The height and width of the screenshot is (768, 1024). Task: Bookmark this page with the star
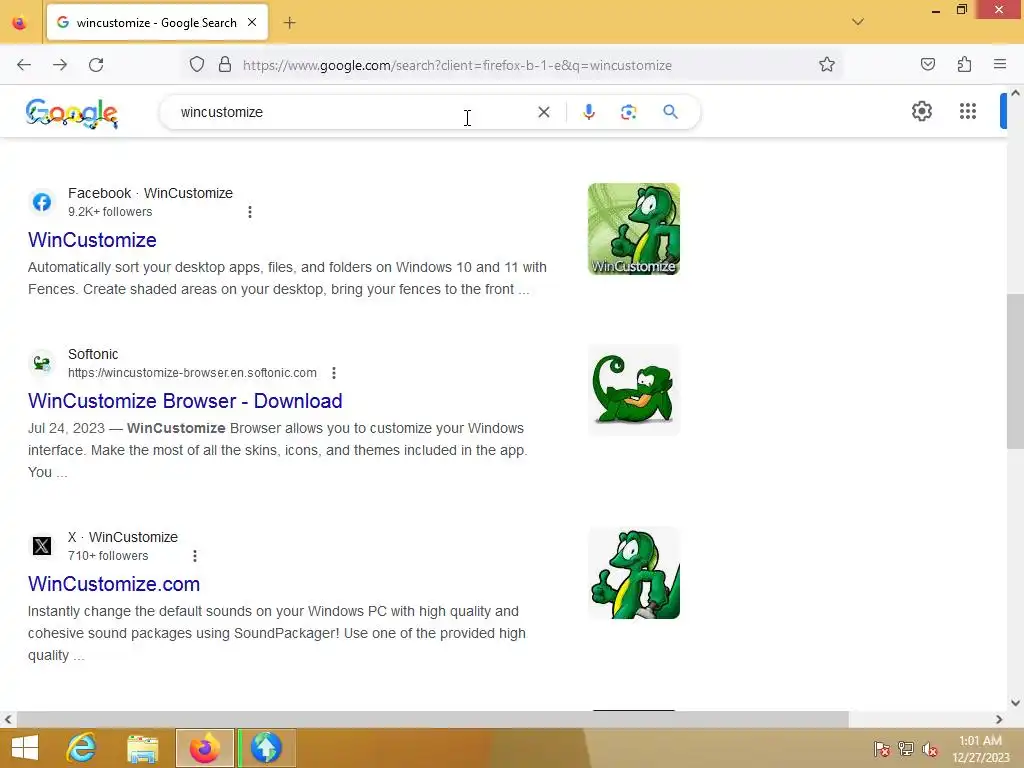tap(827, 65)
